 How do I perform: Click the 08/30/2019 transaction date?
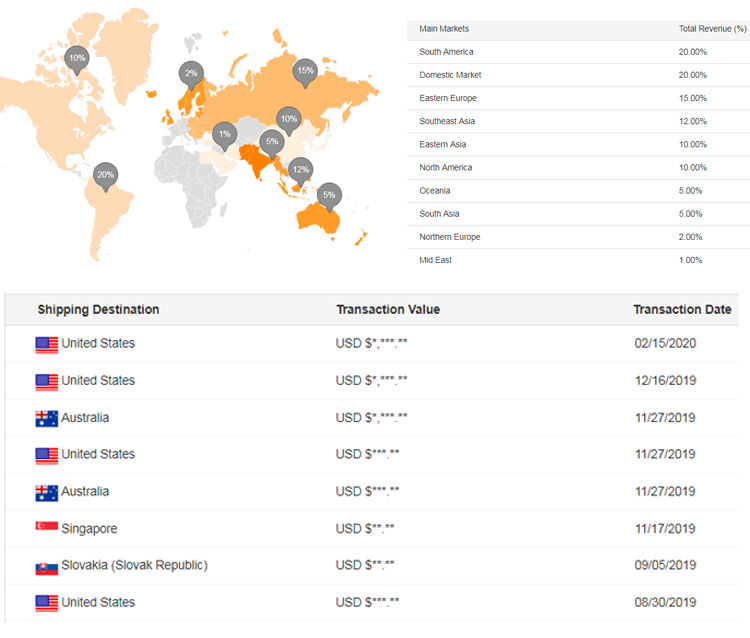click(x=664, y=602)
